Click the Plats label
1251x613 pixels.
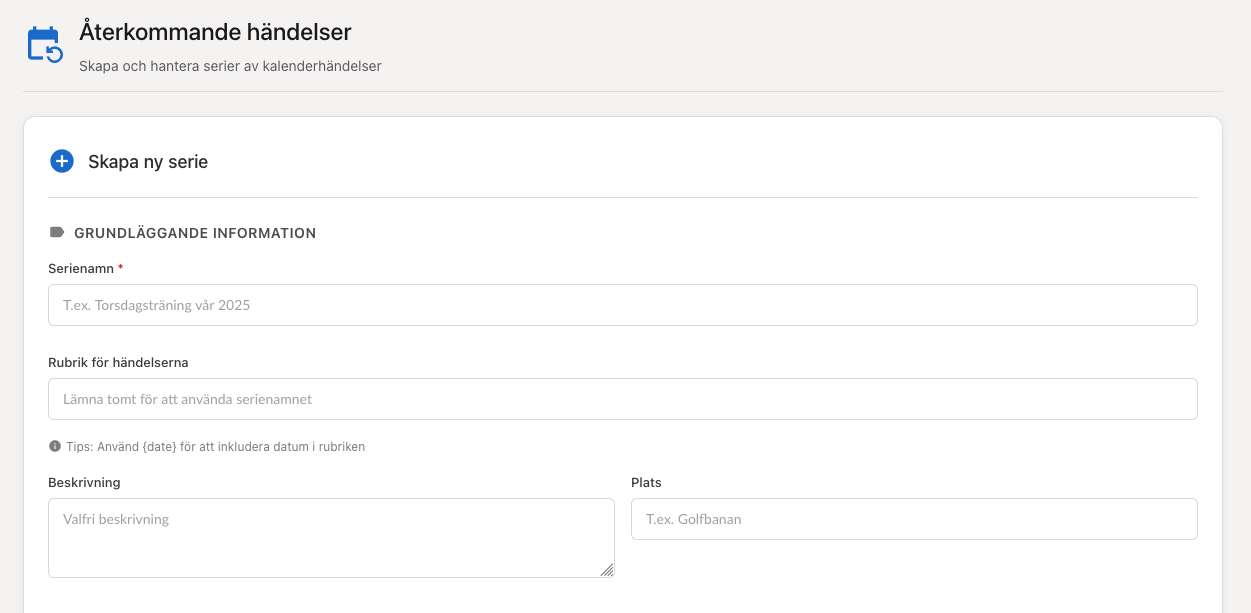(x=646, y=482)
